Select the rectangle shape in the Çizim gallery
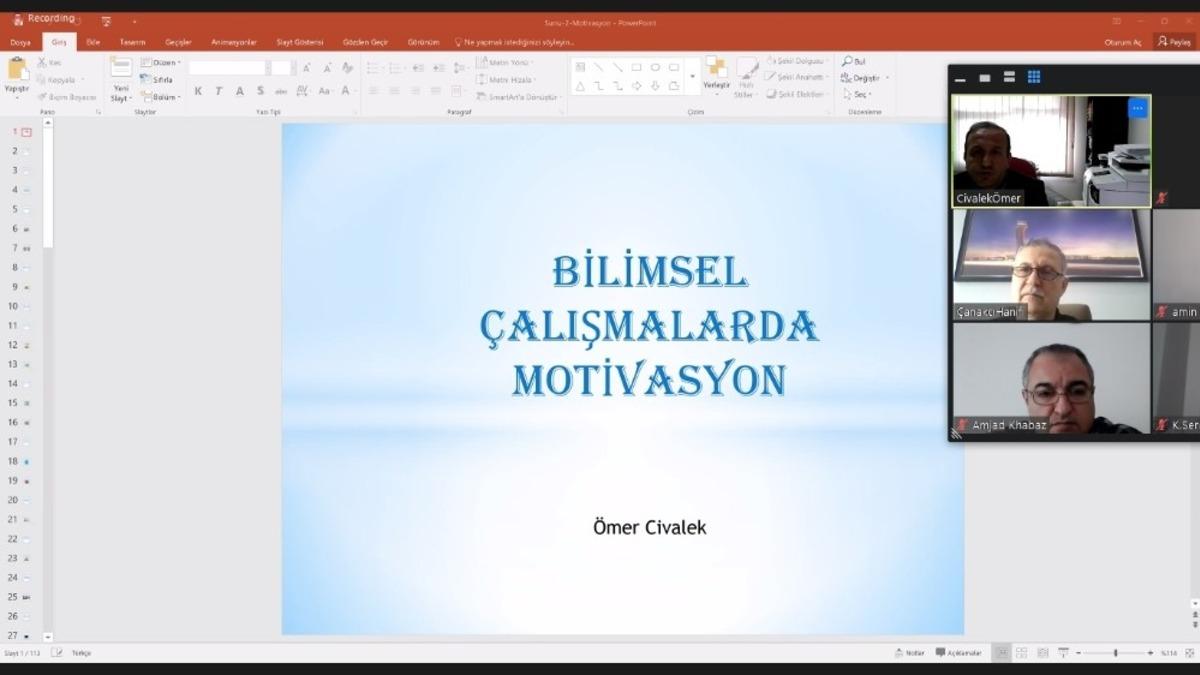Image resolution: width=1200 pixels, height=675 pixels. pos(636,67)
